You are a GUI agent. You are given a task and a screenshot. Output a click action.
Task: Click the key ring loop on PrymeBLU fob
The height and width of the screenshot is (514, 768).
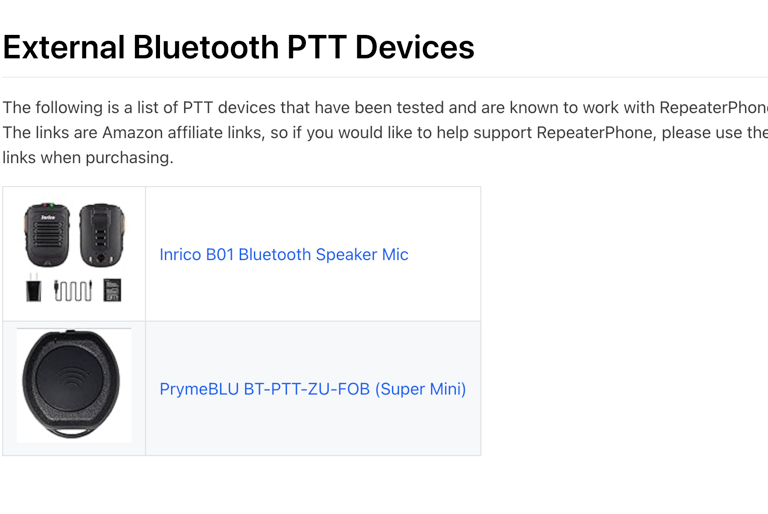(72, 431)
